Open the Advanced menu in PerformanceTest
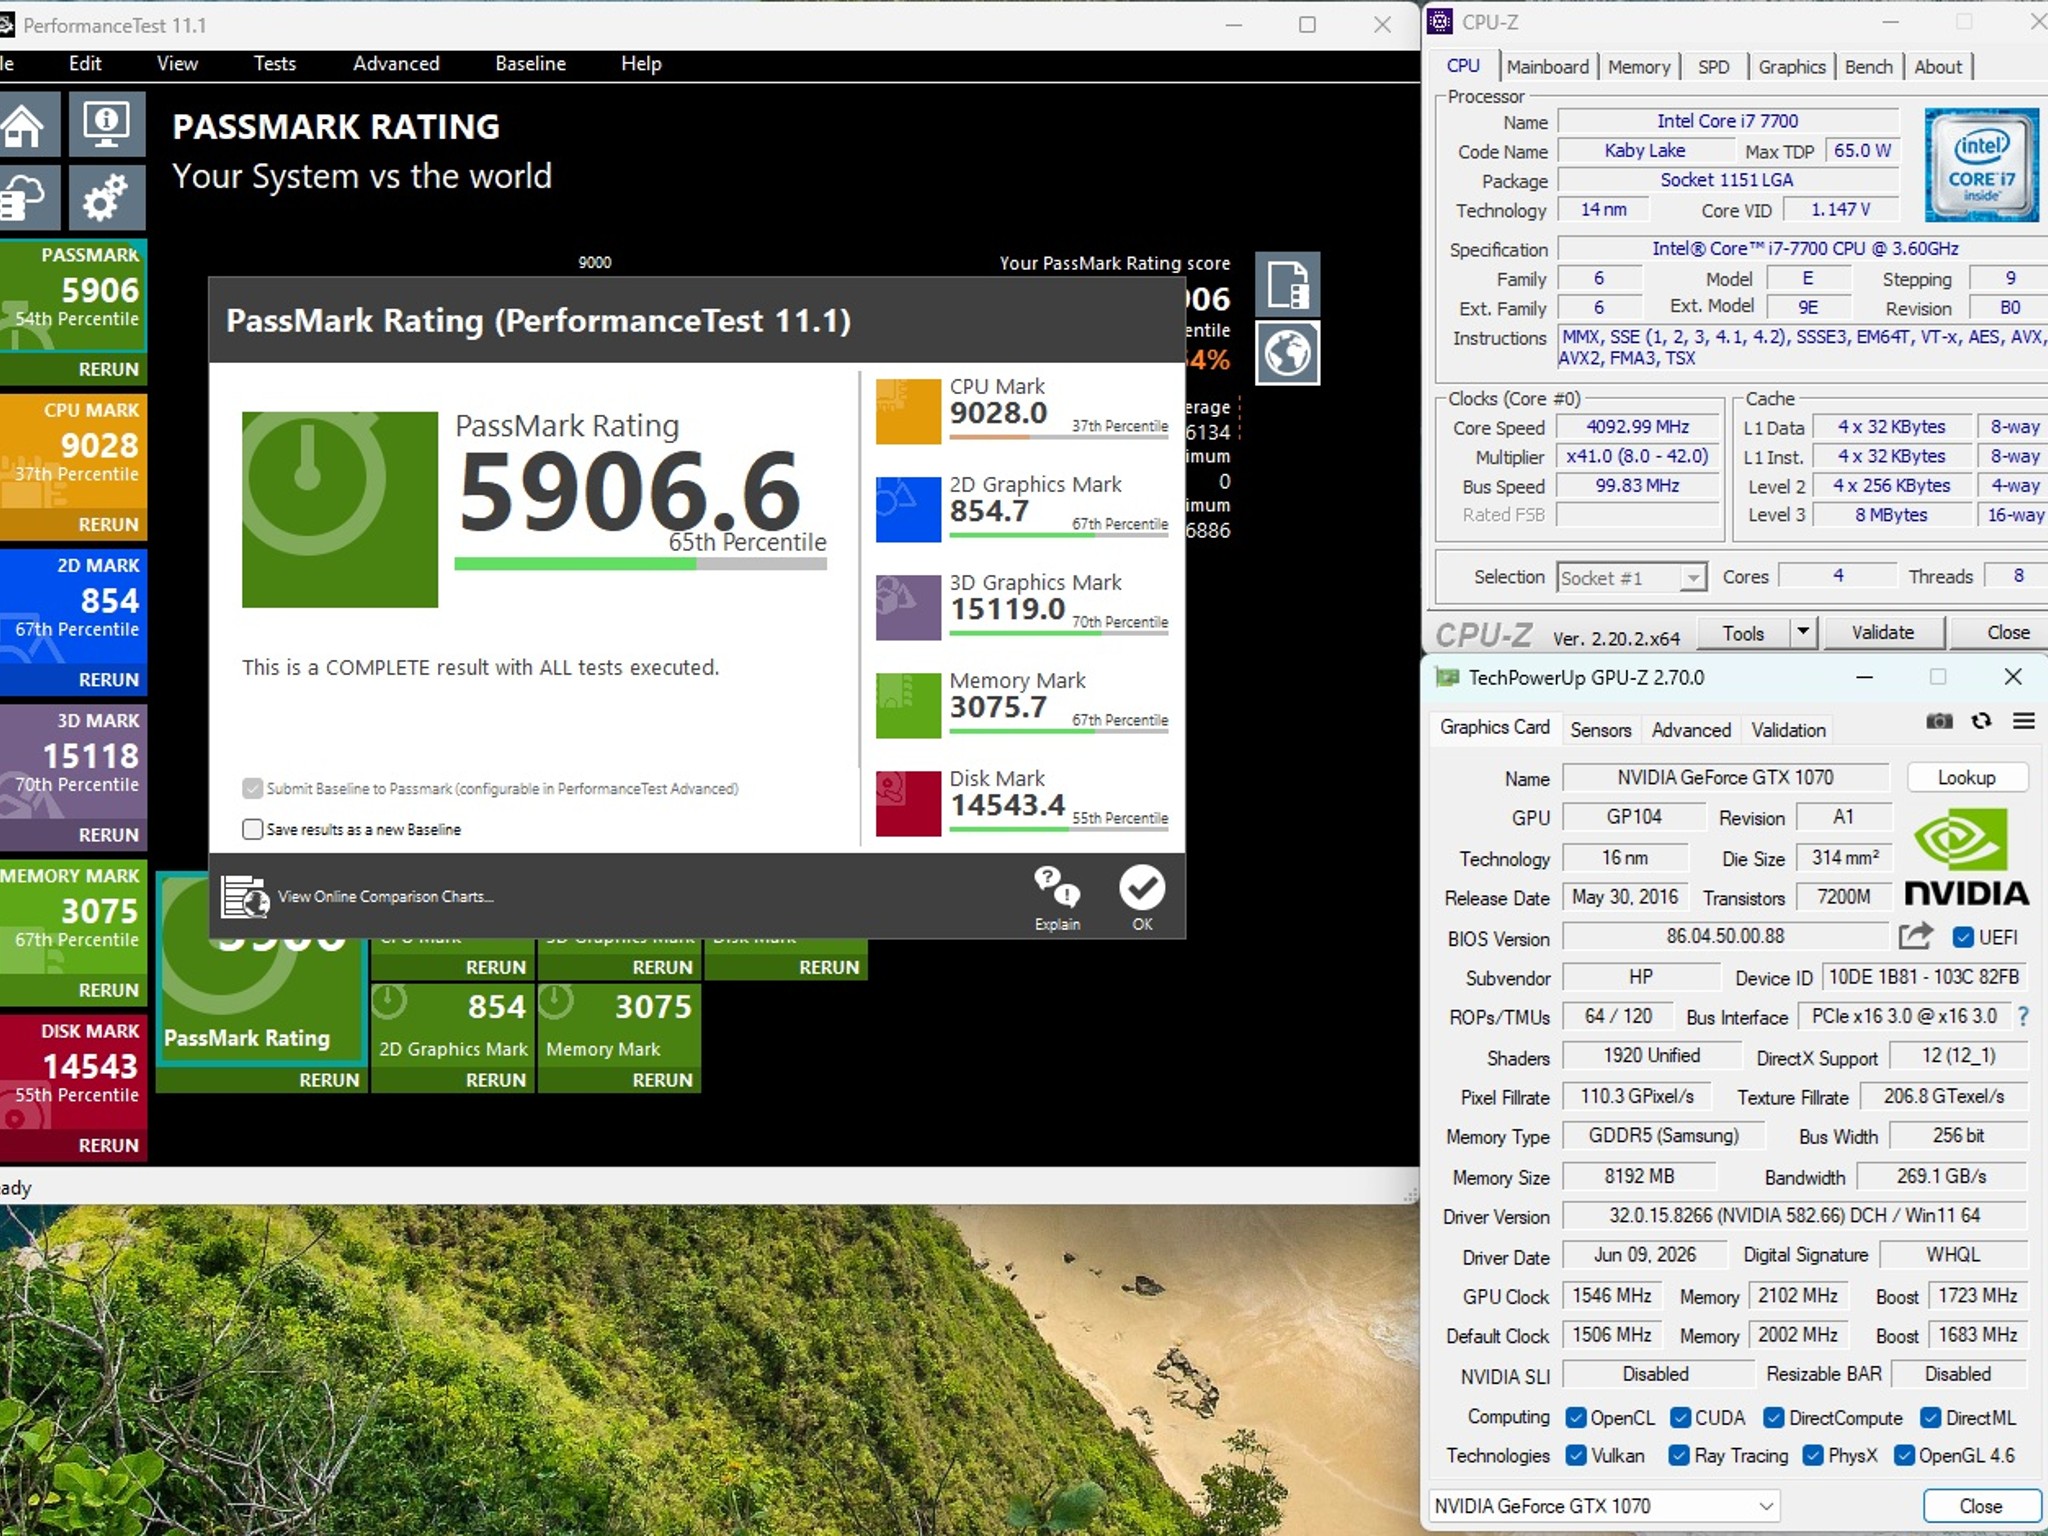The image size is (2048, 1536). coord(396,63)
